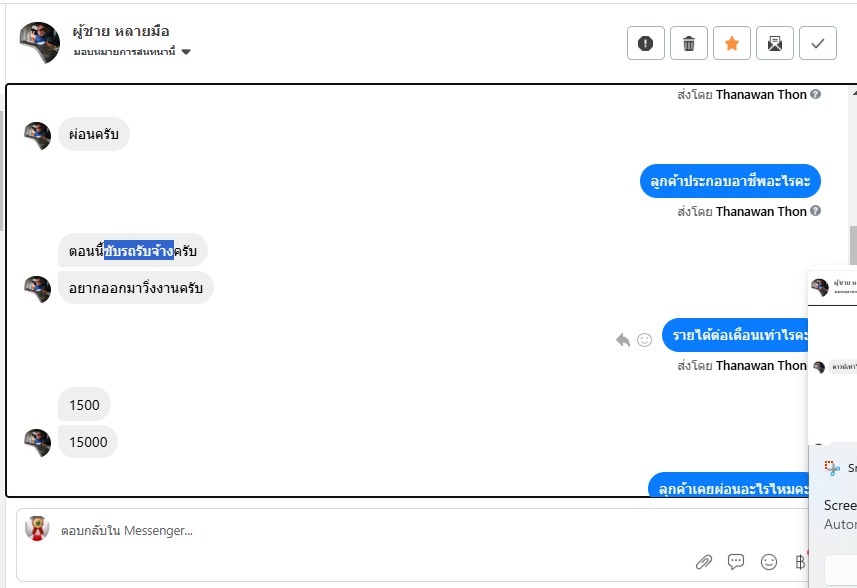This screenshot has height=588, width=857.
Task: Click sender name Thanawan Thon under occupation question
Action: pyautogui.click(x=760, y=211)
